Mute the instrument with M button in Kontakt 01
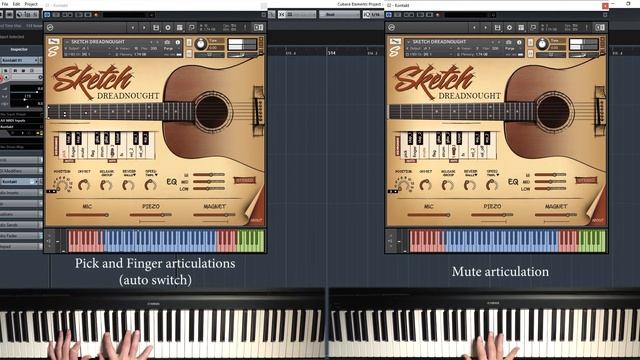The height and width of the screenshot is (360, 640). (189, 53)
